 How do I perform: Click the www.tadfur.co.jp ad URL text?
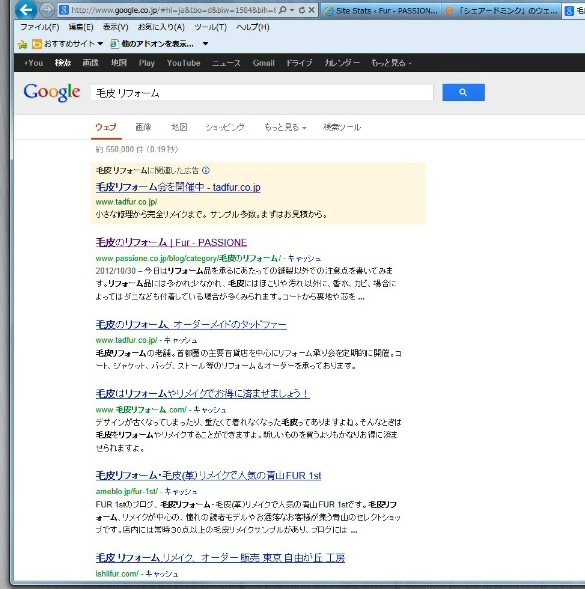click(126, 202)
